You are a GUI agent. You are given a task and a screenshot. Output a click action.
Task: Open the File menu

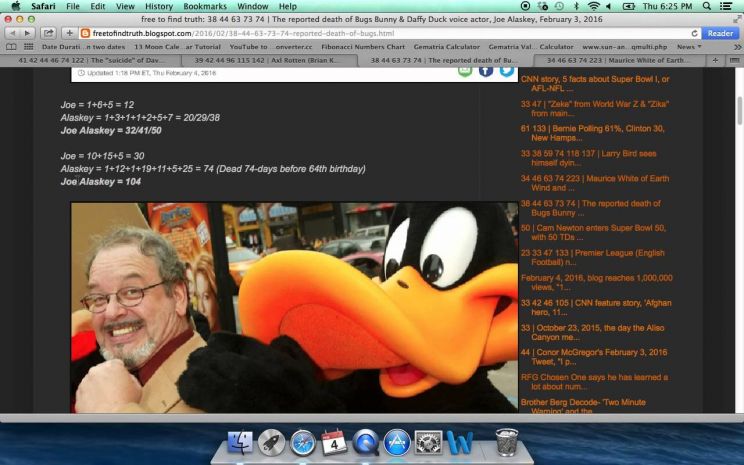[73, 6]
